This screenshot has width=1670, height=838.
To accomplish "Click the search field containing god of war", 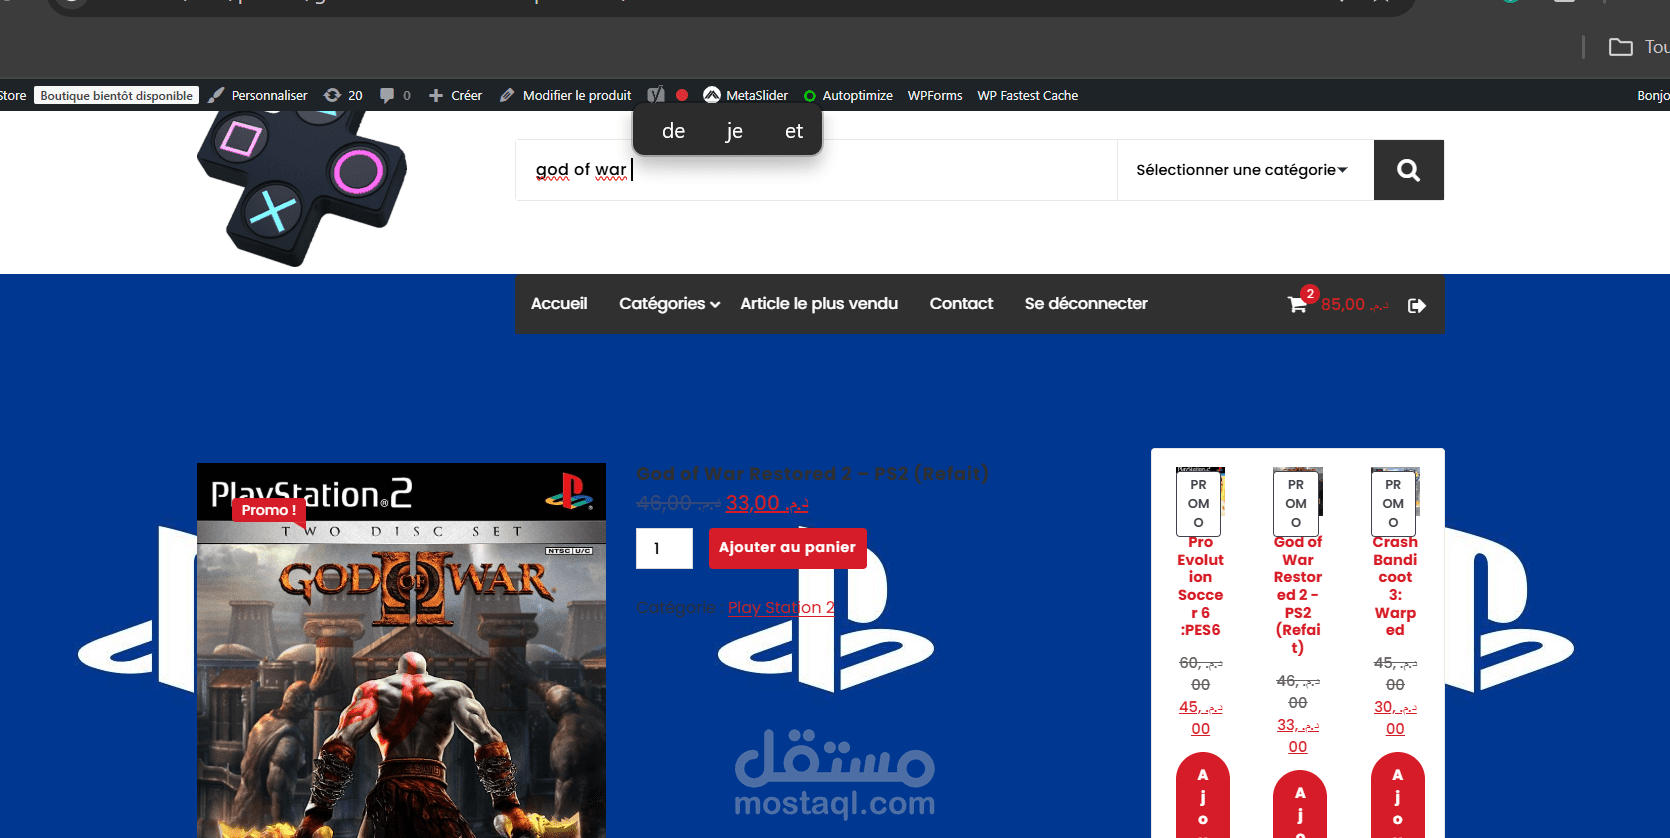I will tap(816, 170).
